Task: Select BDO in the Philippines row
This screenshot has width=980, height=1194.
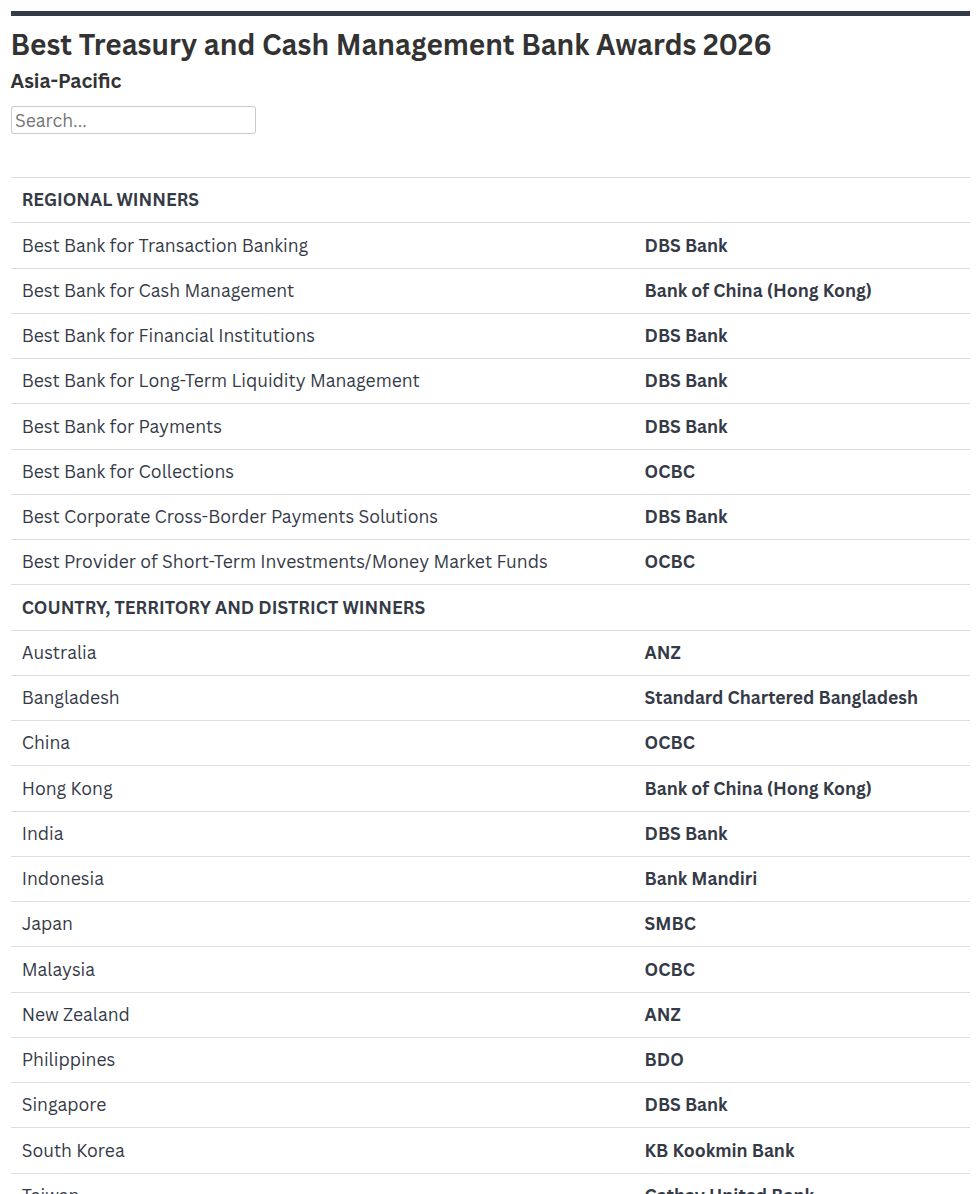Action: [664, 1060]
